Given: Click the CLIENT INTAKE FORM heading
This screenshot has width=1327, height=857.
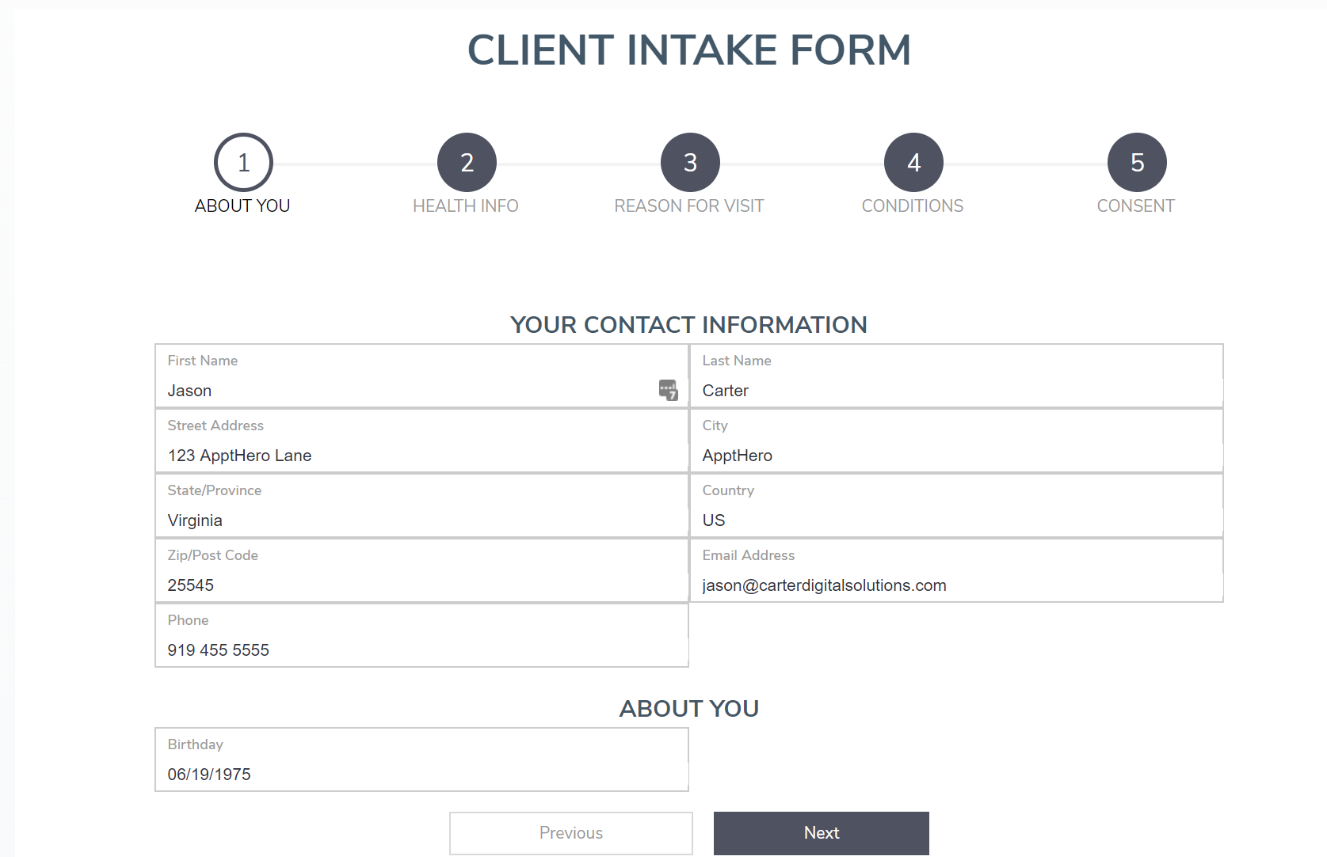Looking at the screenshot, I should coord(690,51).
